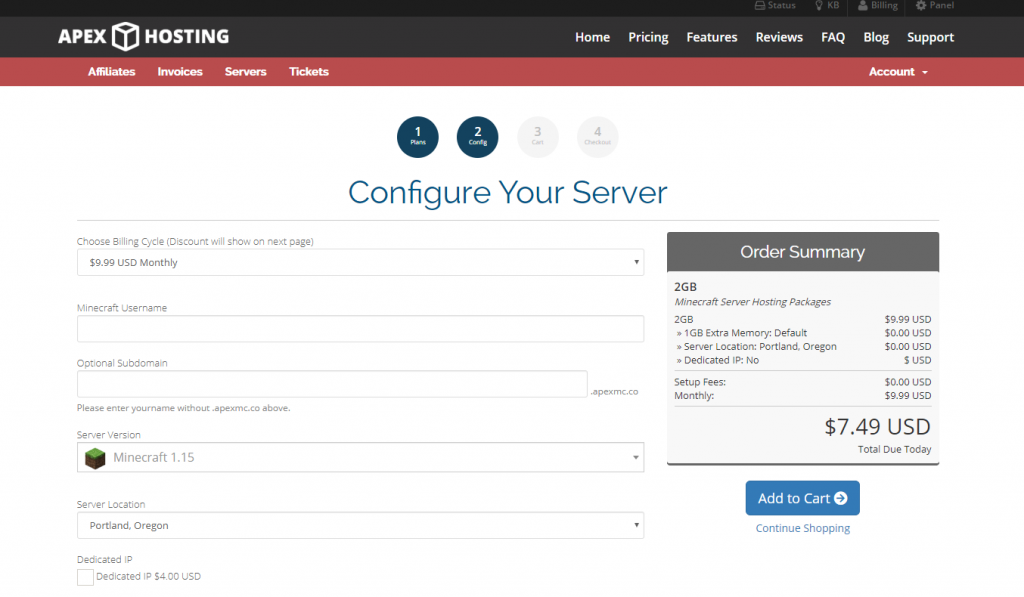Open the Billing link in top bar
Viewport: 1024px width, 597px height.
(x=878, y=5)
